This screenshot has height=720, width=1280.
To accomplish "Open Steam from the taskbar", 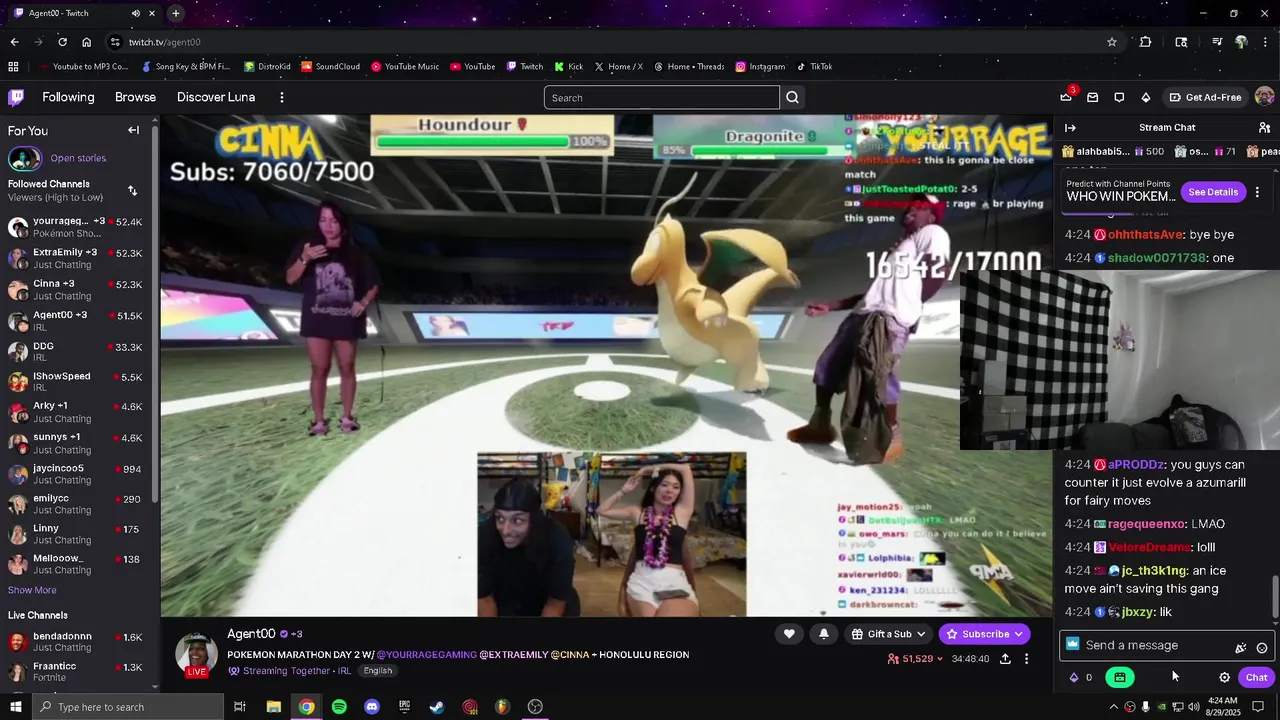I will pos(437,707).
